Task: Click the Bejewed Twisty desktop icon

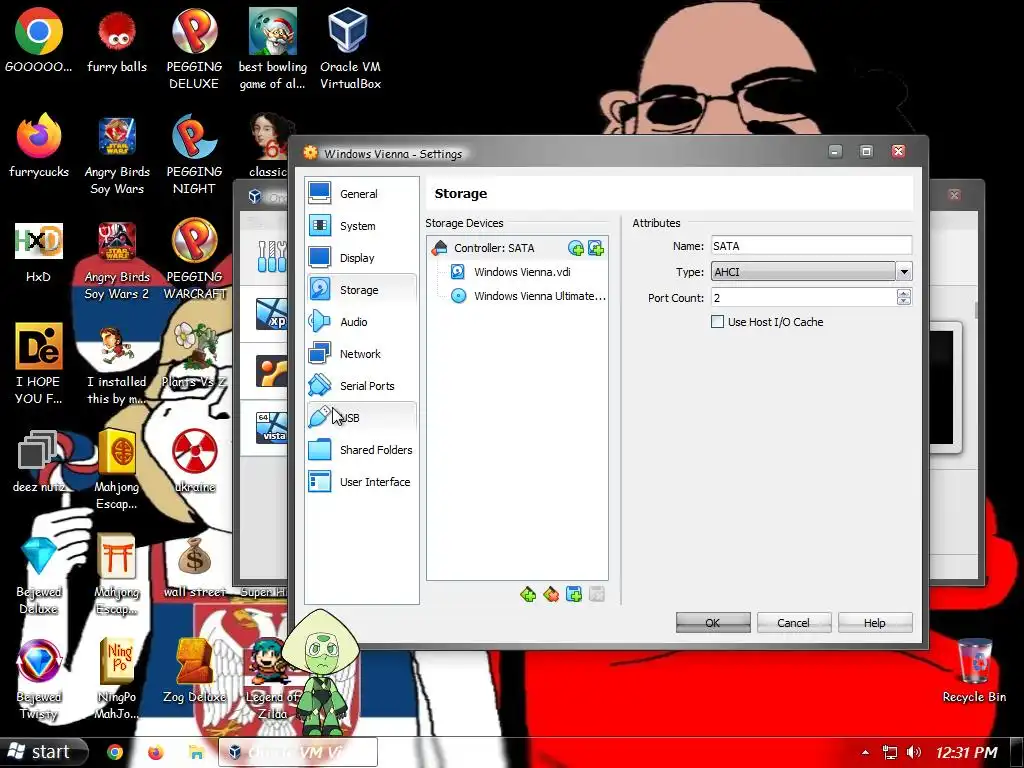Action: tap(39, 680)
